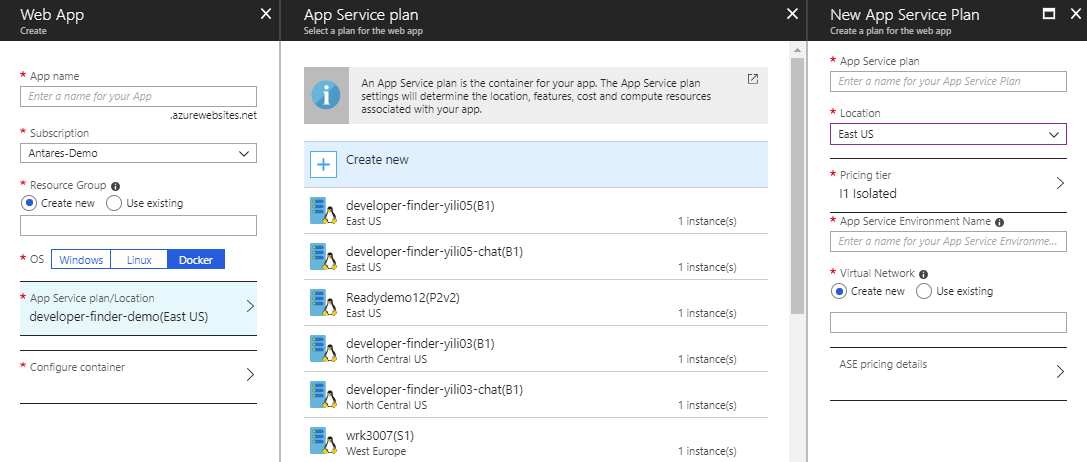Click the server icon for wrk3007(S1)

(324, 443)
